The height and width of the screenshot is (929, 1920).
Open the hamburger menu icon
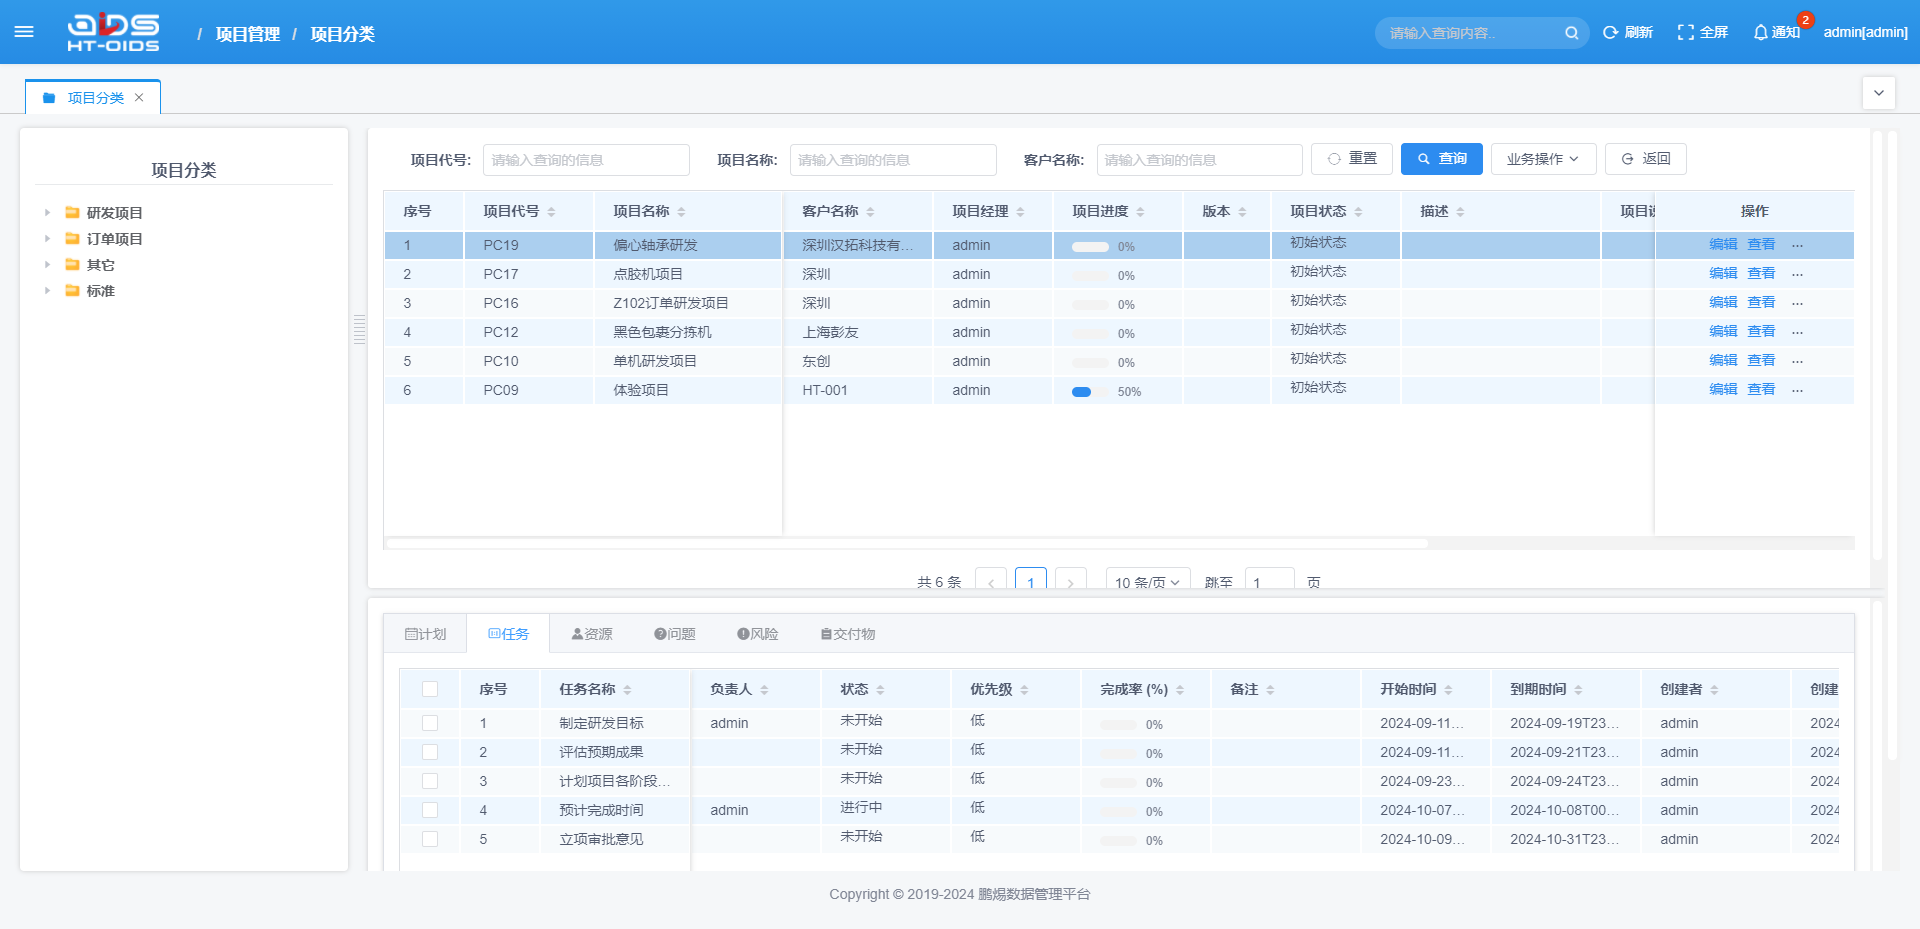pos(24,32)
